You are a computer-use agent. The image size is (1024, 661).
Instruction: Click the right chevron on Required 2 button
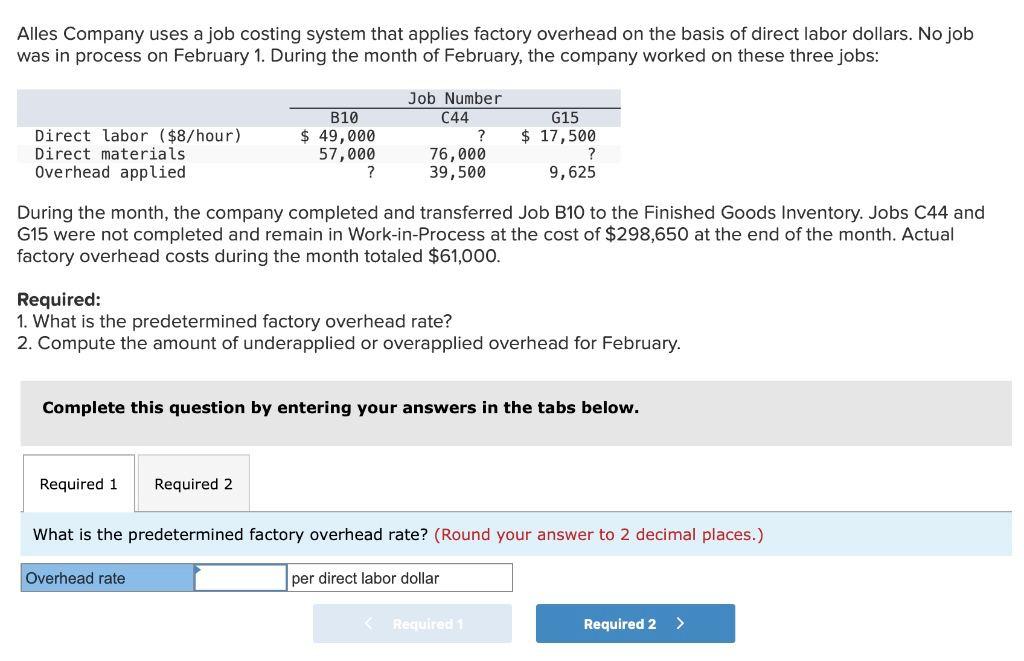pos(681,623)
